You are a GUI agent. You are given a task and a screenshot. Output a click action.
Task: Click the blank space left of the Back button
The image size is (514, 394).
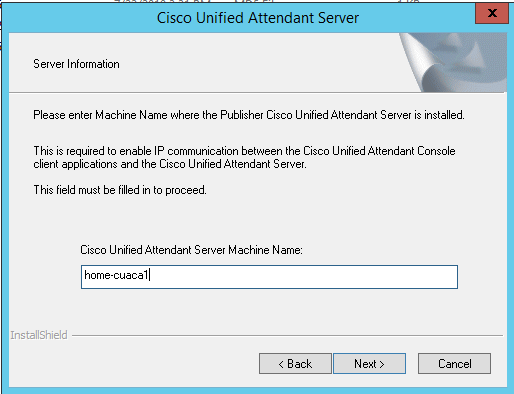click(x=133, y=363)
